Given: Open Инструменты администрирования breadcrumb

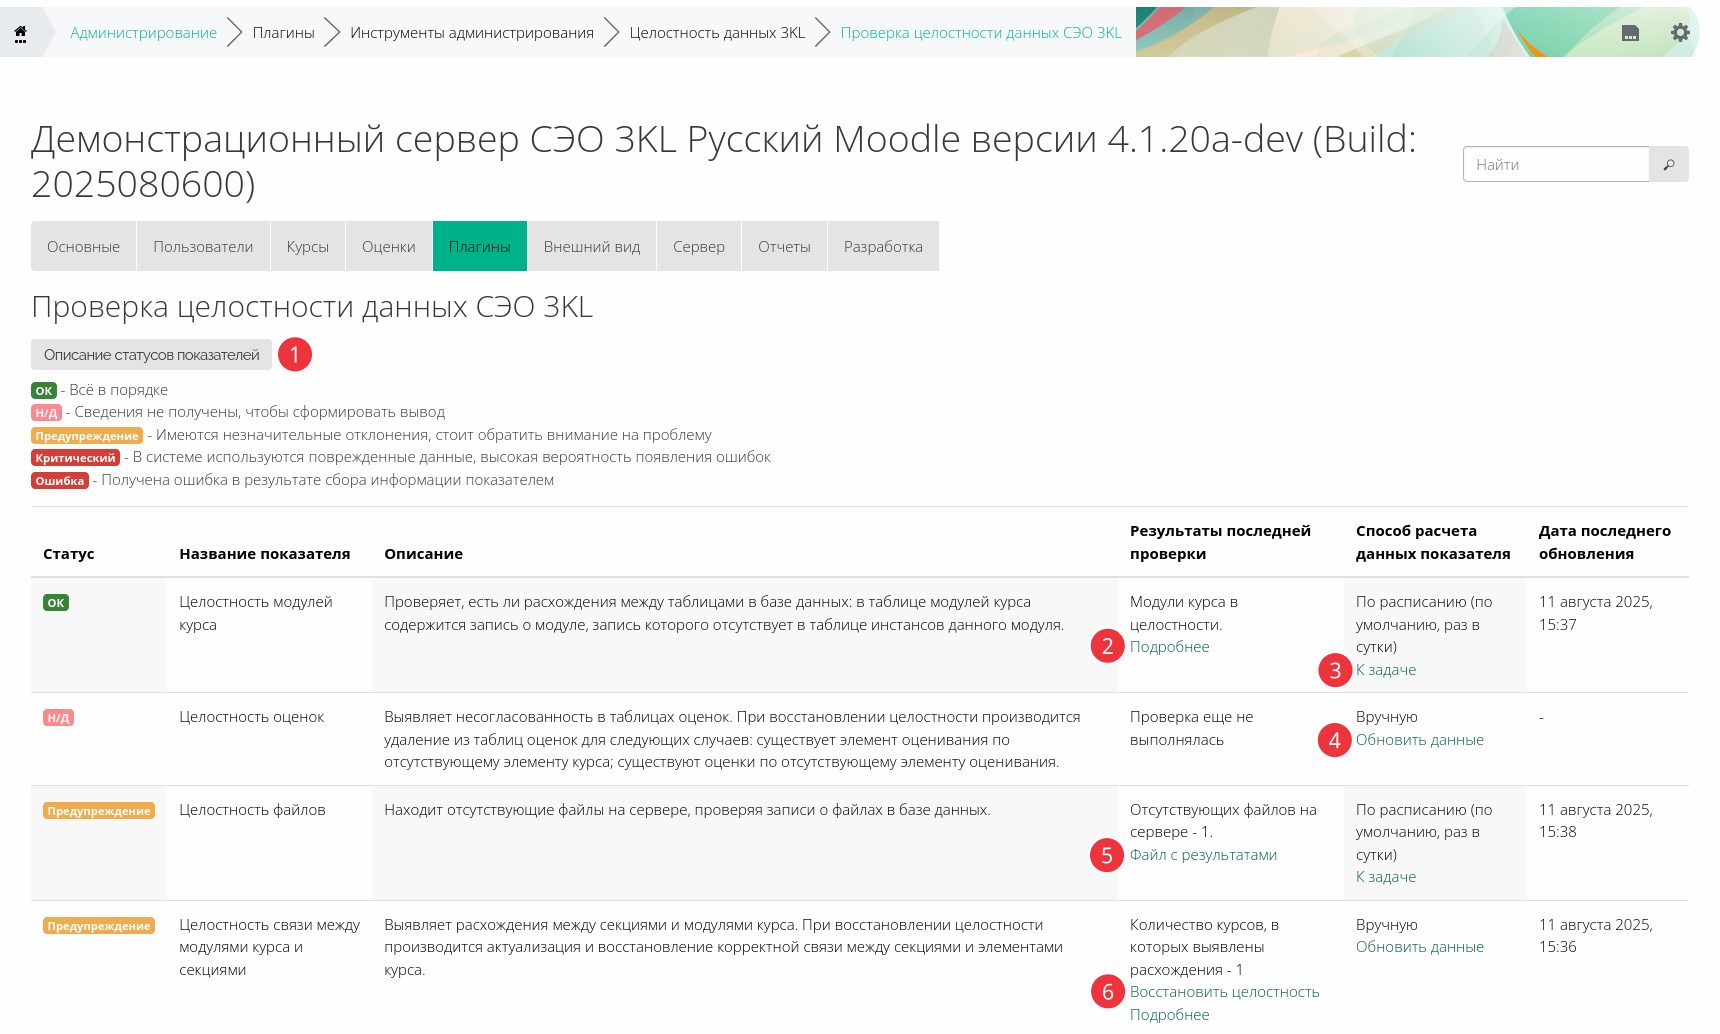Looking at the screenshot, I should tap(472, 33).
